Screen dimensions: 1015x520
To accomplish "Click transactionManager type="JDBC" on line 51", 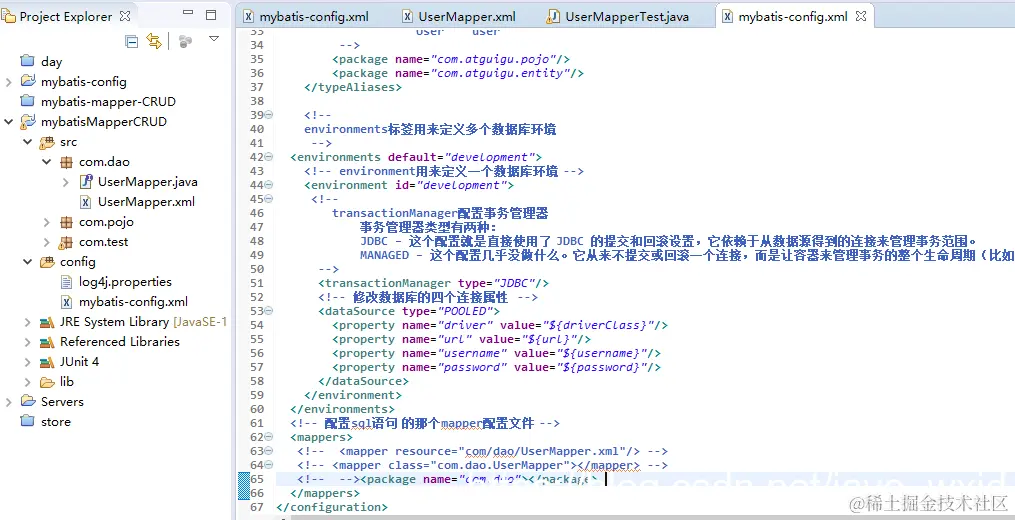I will pos(434,283).
